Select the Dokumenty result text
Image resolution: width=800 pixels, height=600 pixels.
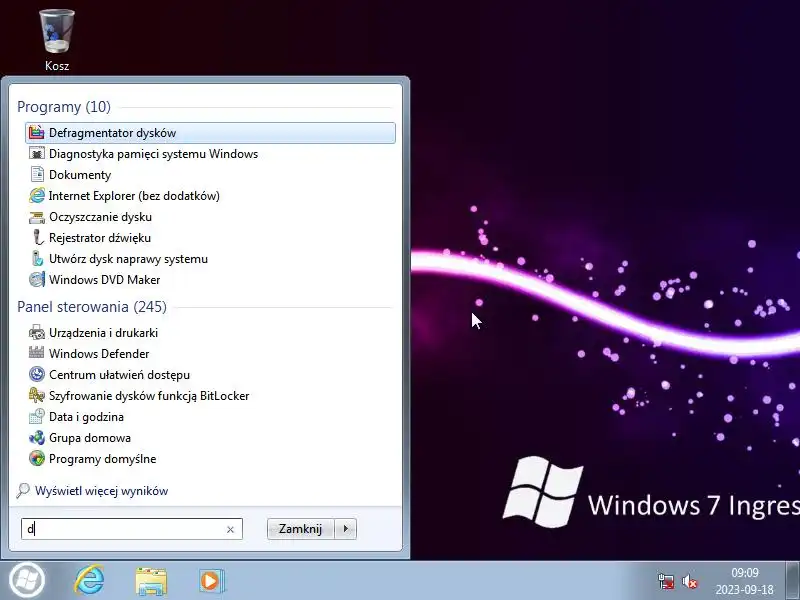pyautogui.click(x=80, y=175)
